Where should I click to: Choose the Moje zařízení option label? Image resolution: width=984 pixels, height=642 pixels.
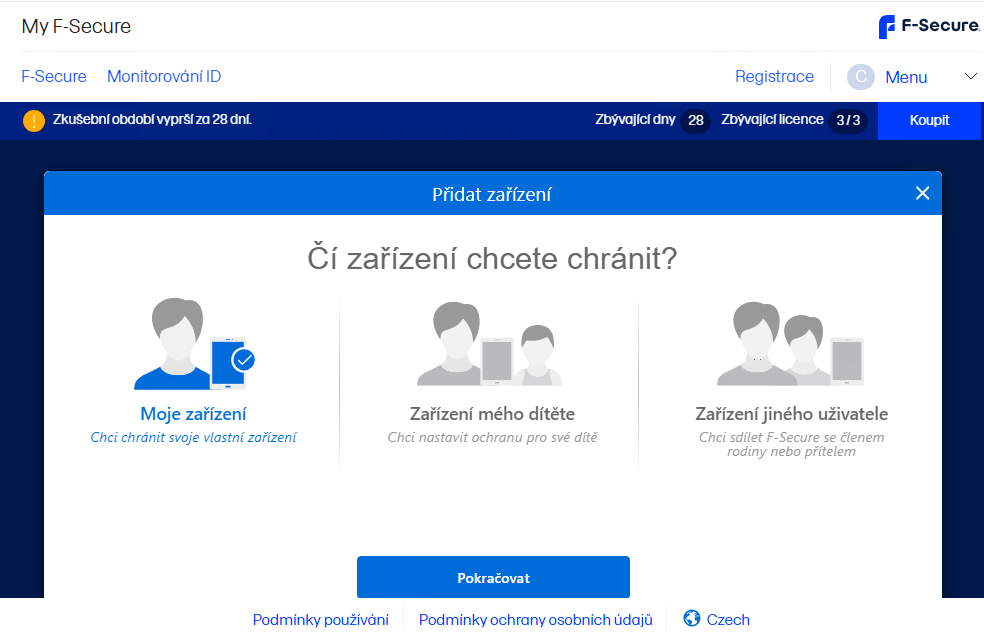coord(193,414)
